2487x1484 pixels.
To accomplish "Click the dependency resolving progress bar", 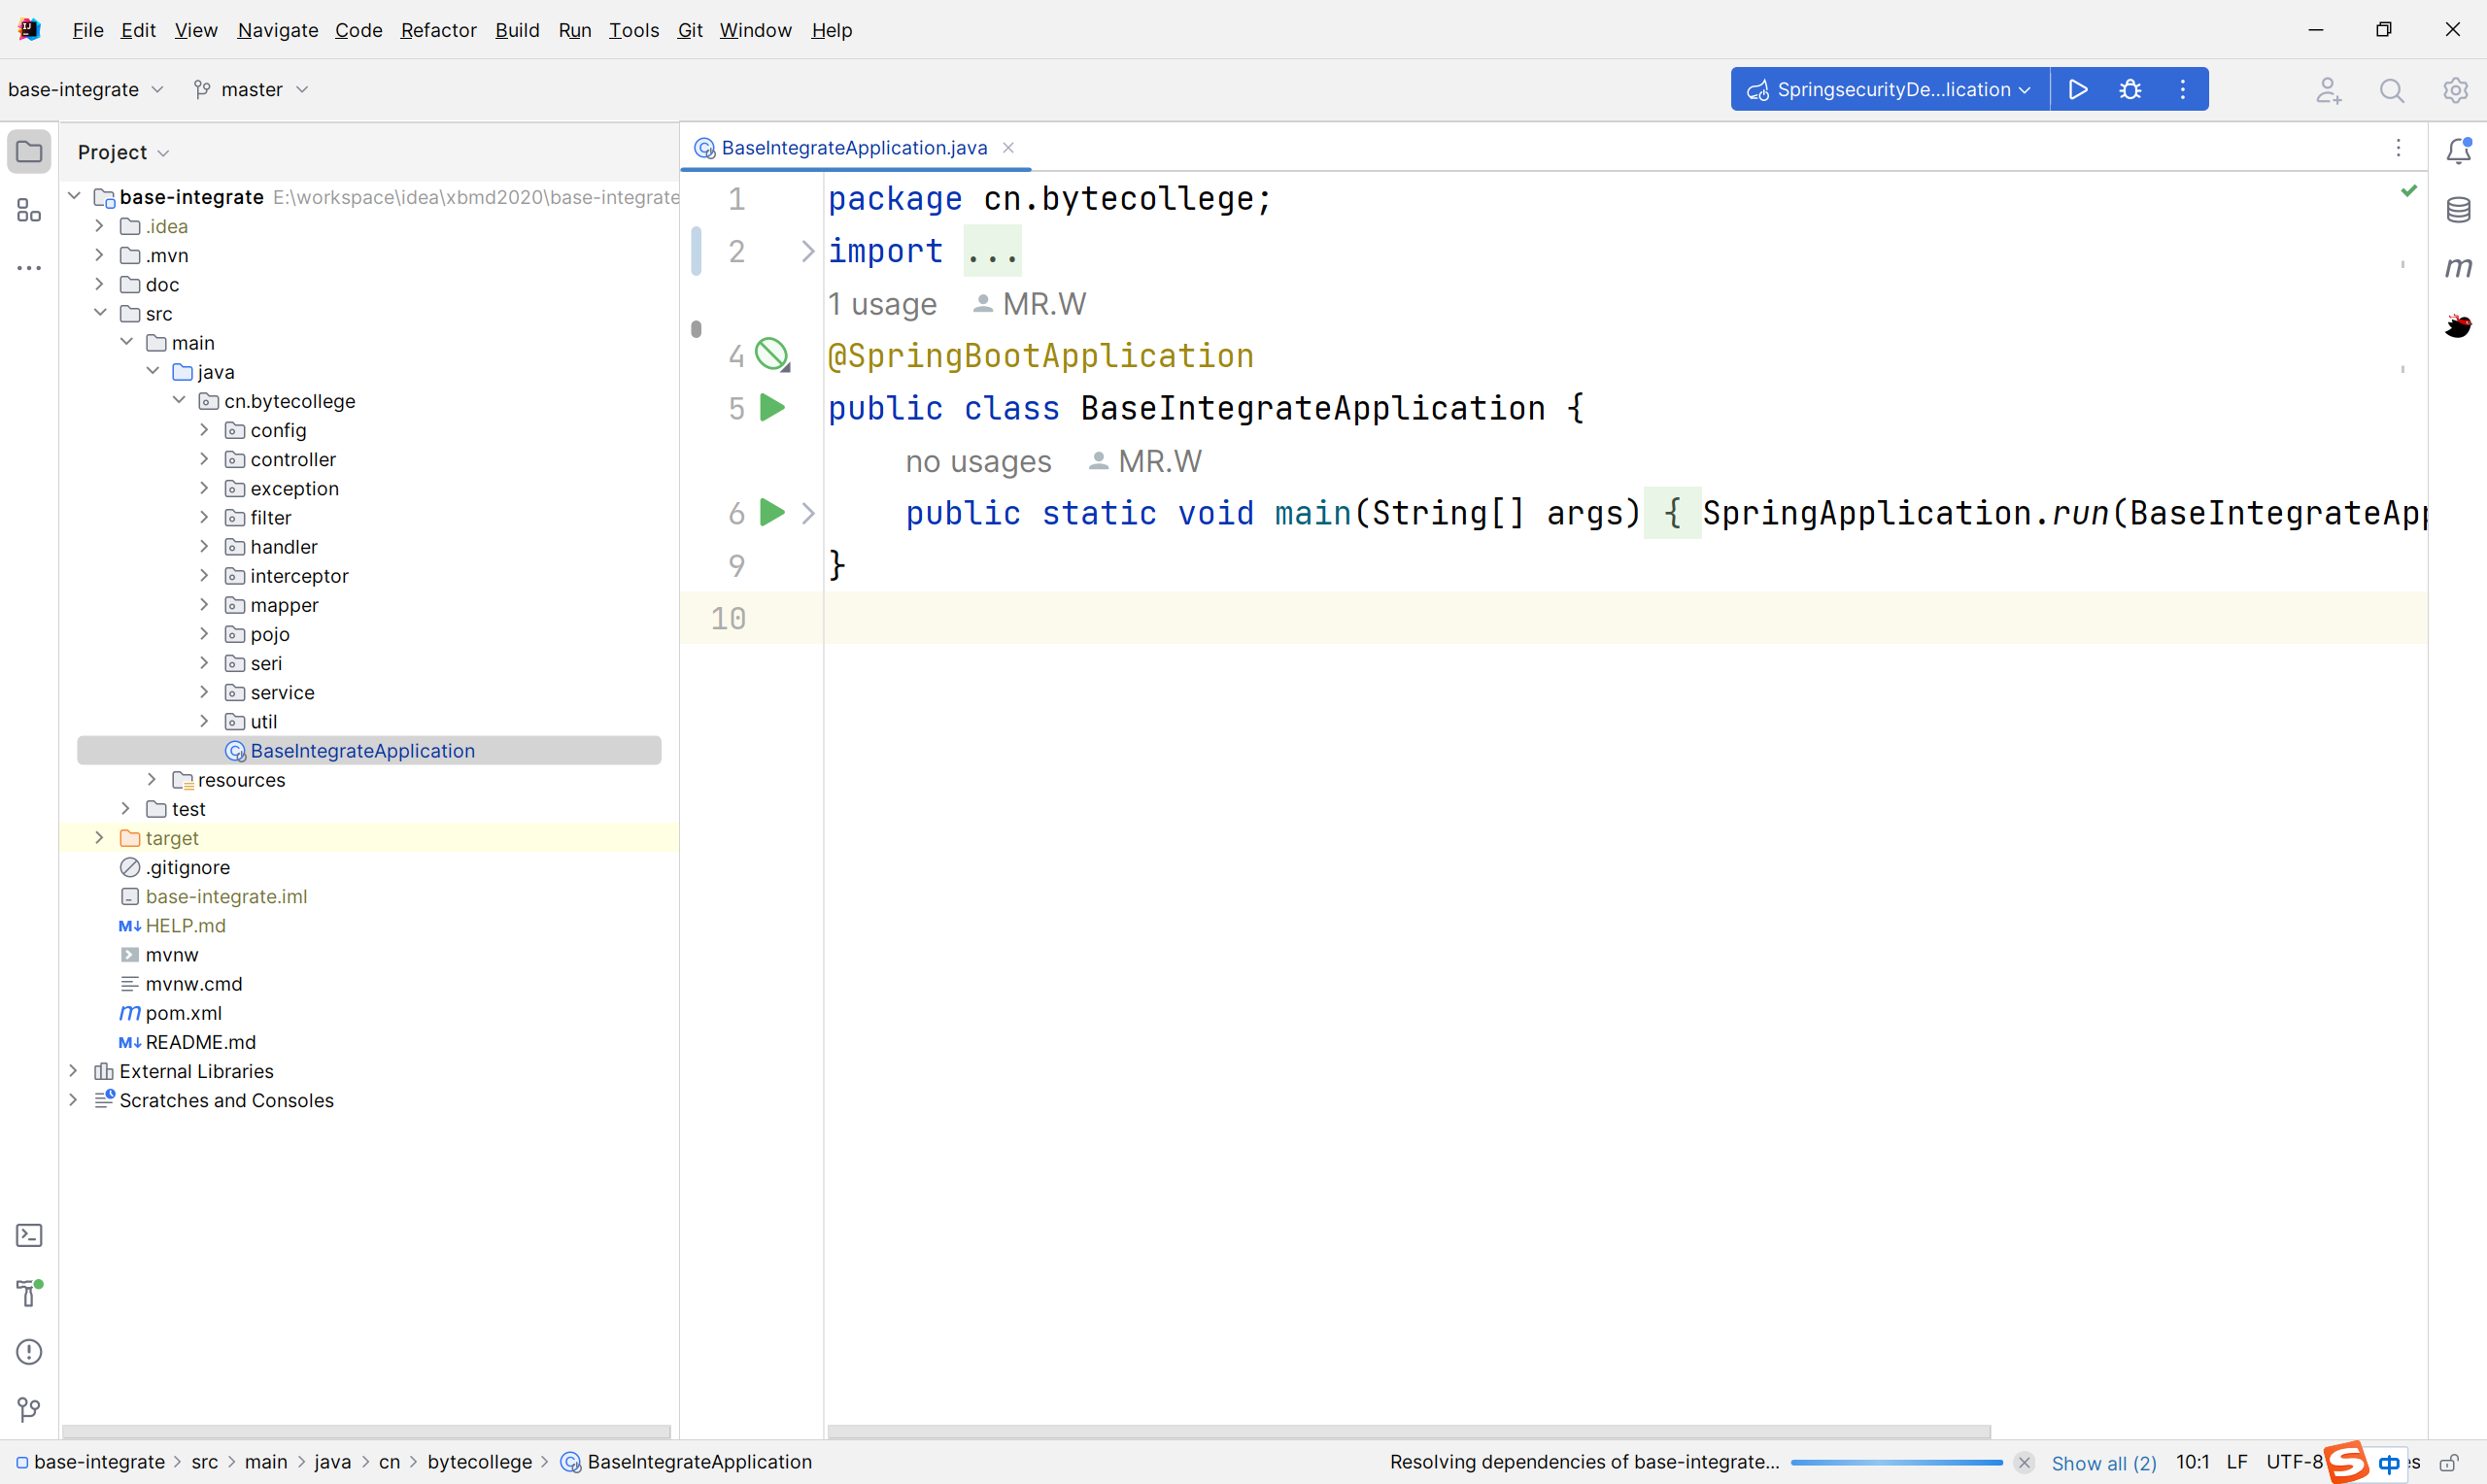I will click(1896, 1463).
